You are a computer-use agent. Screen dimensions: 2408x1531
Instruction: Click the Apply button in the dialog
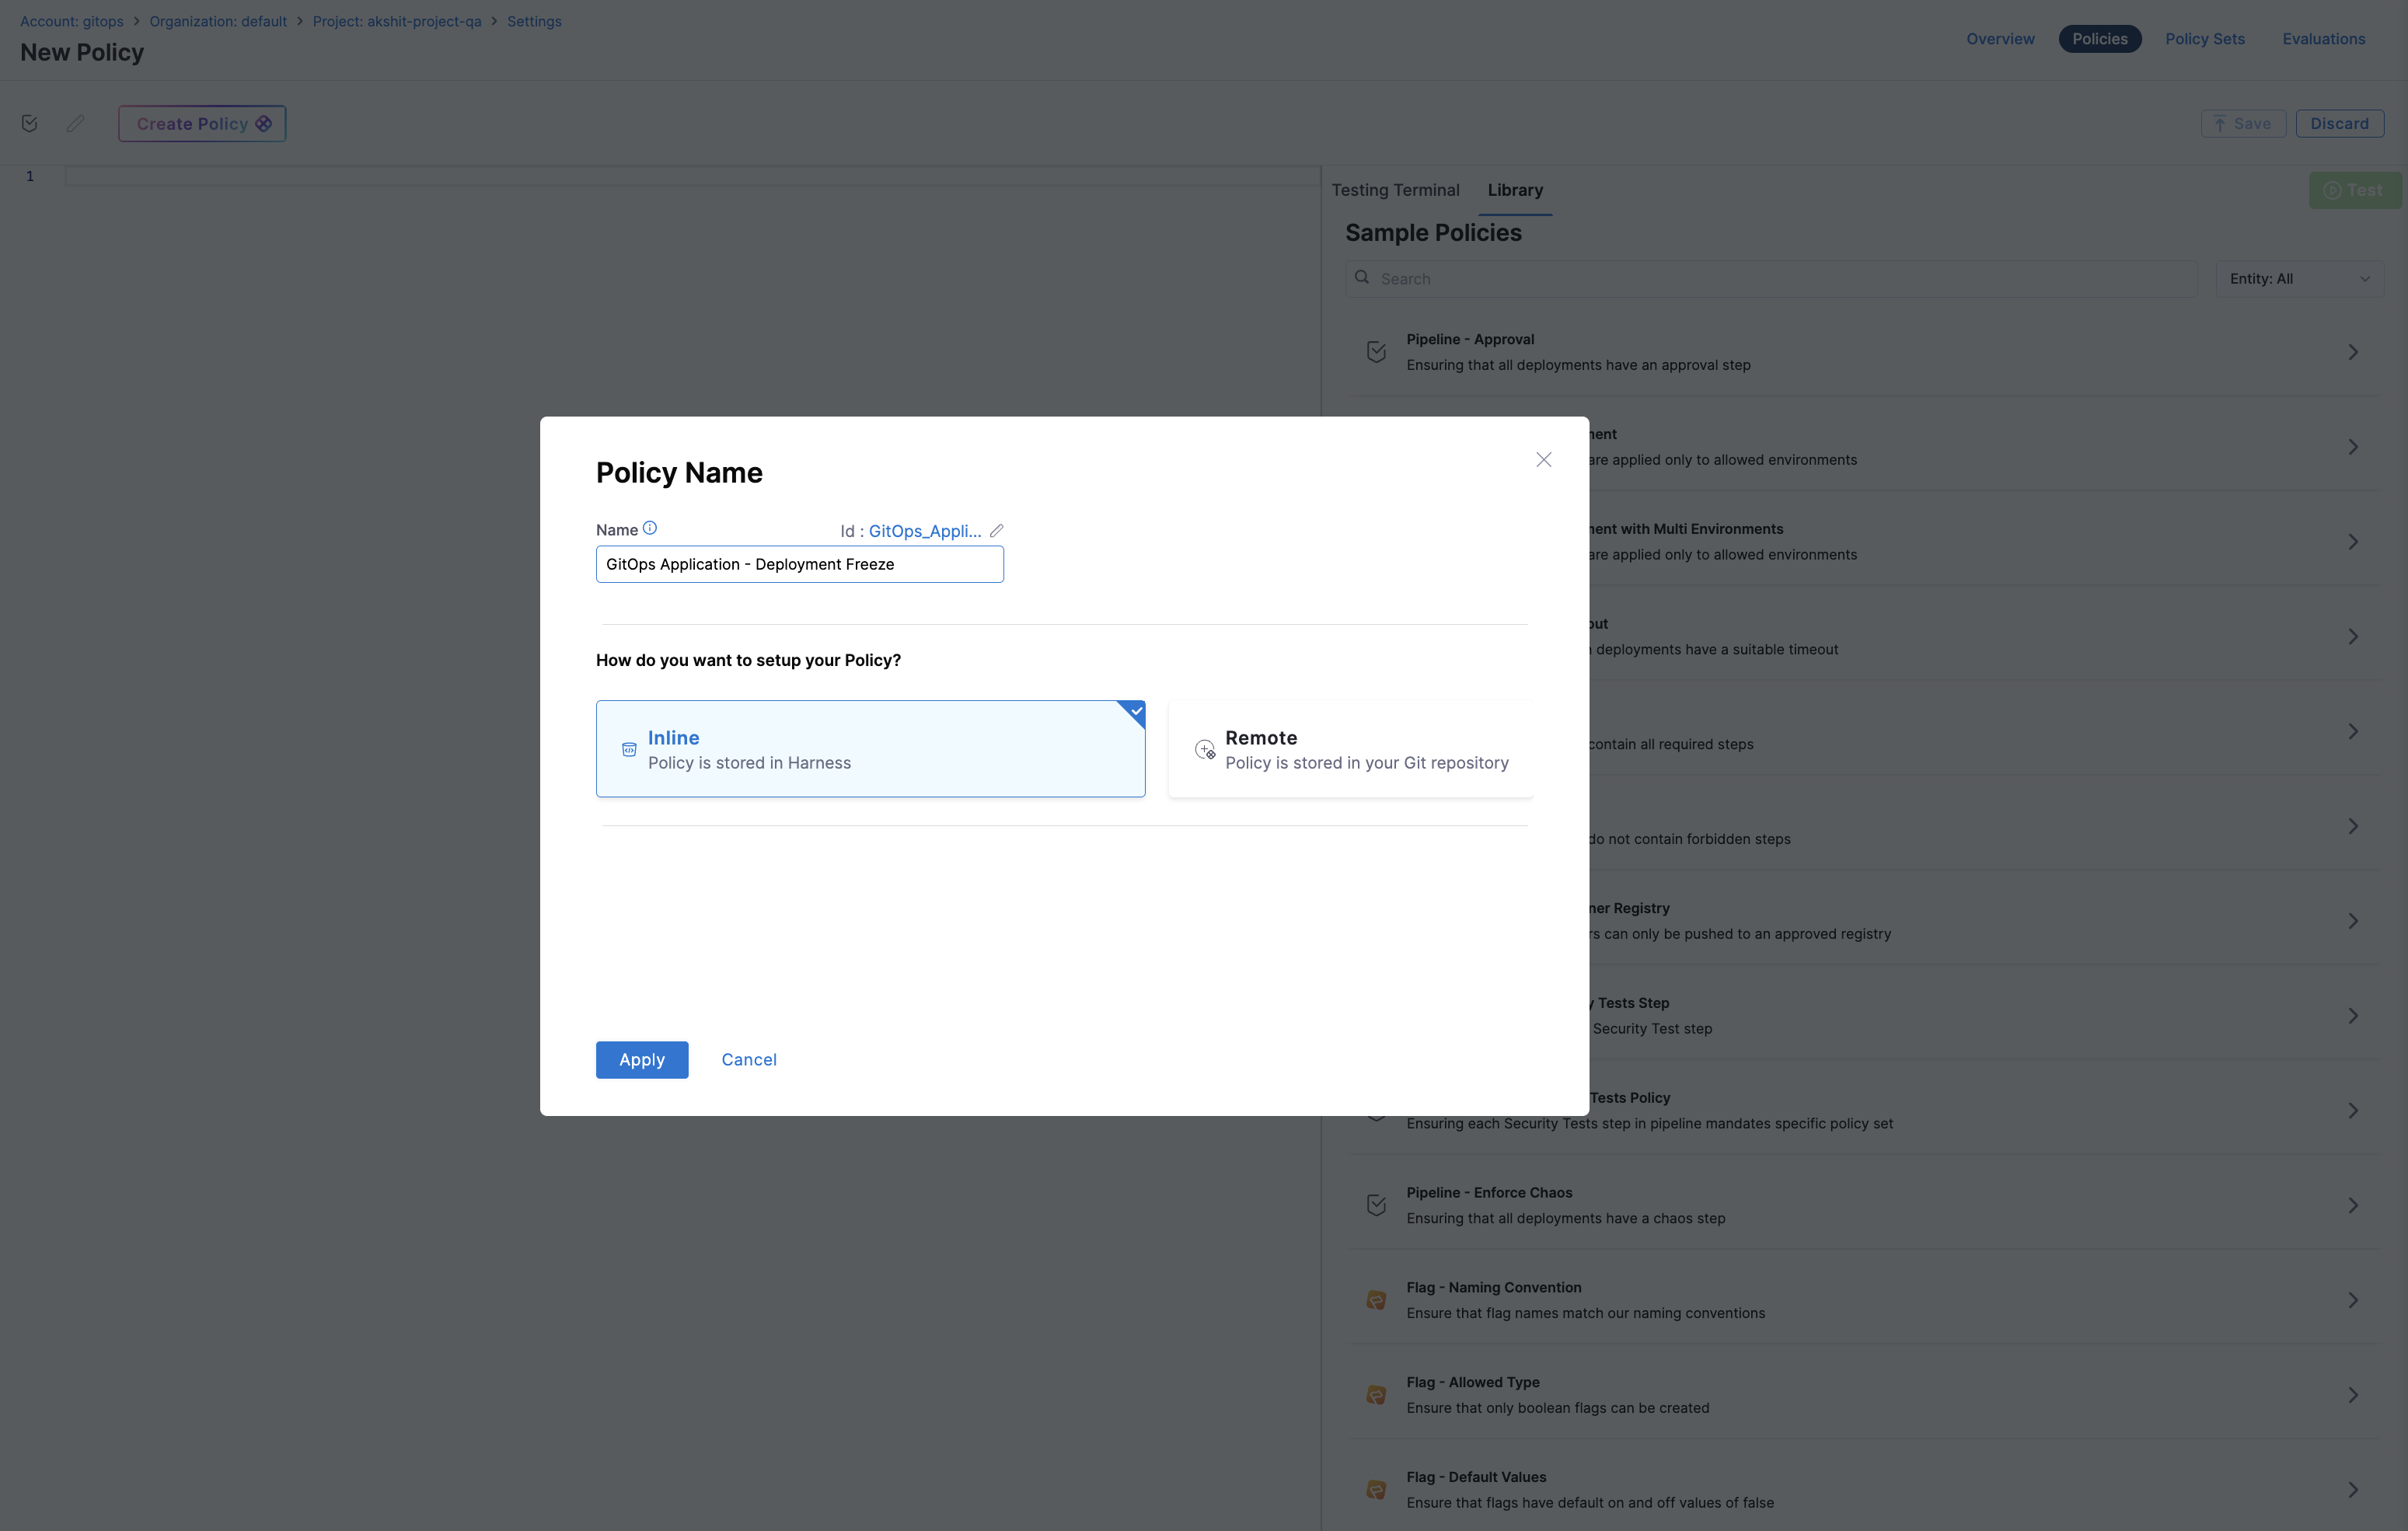tap(641, 1059)
